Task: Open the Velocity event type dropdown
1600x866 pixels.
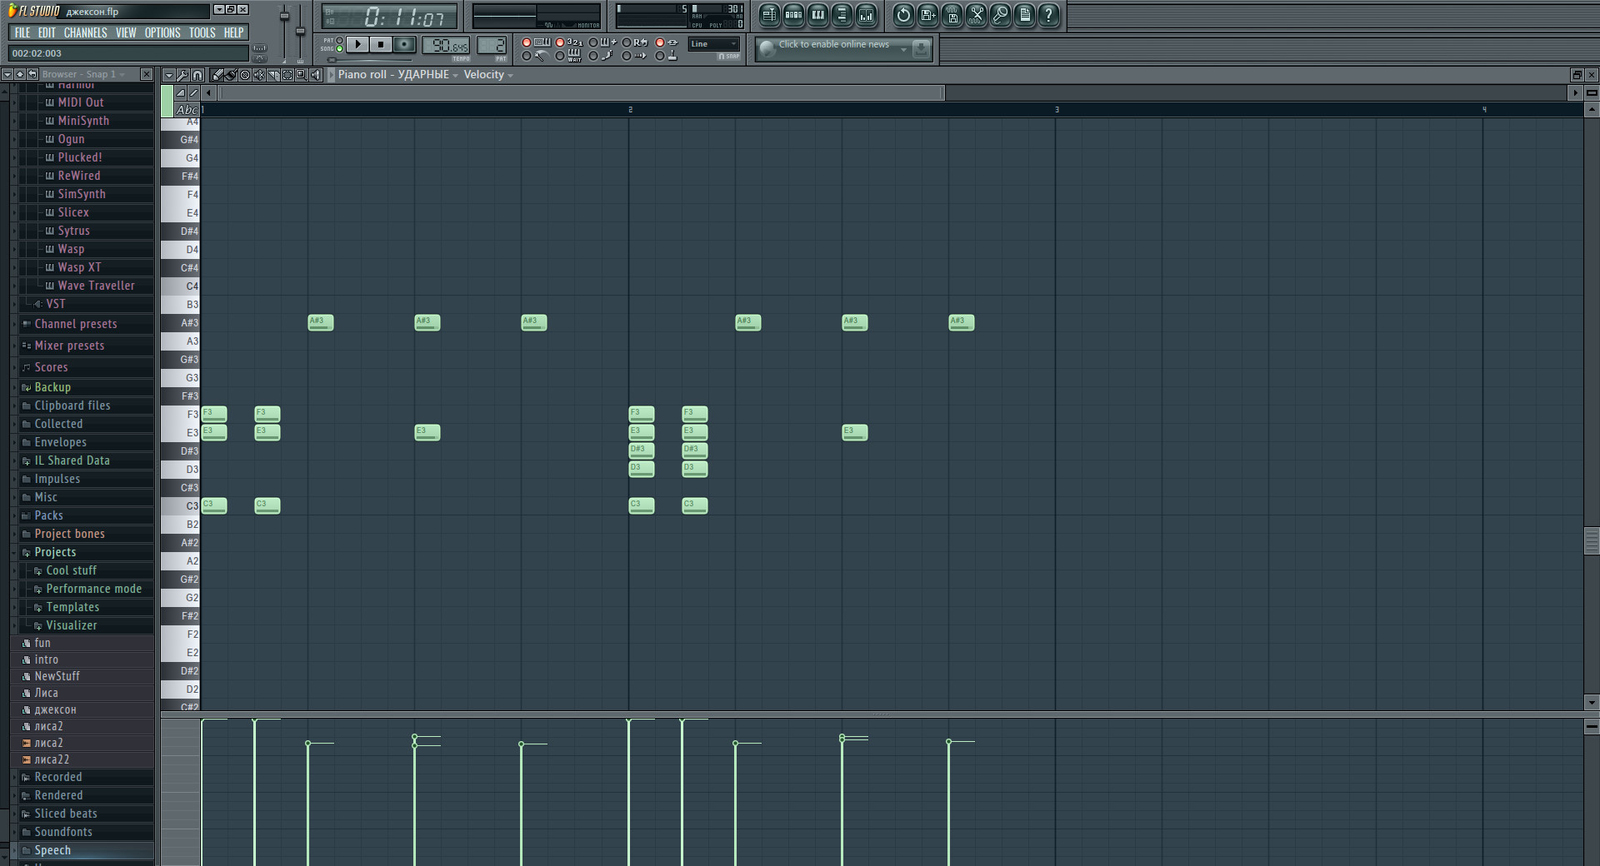Action: (x=488, y=75)
